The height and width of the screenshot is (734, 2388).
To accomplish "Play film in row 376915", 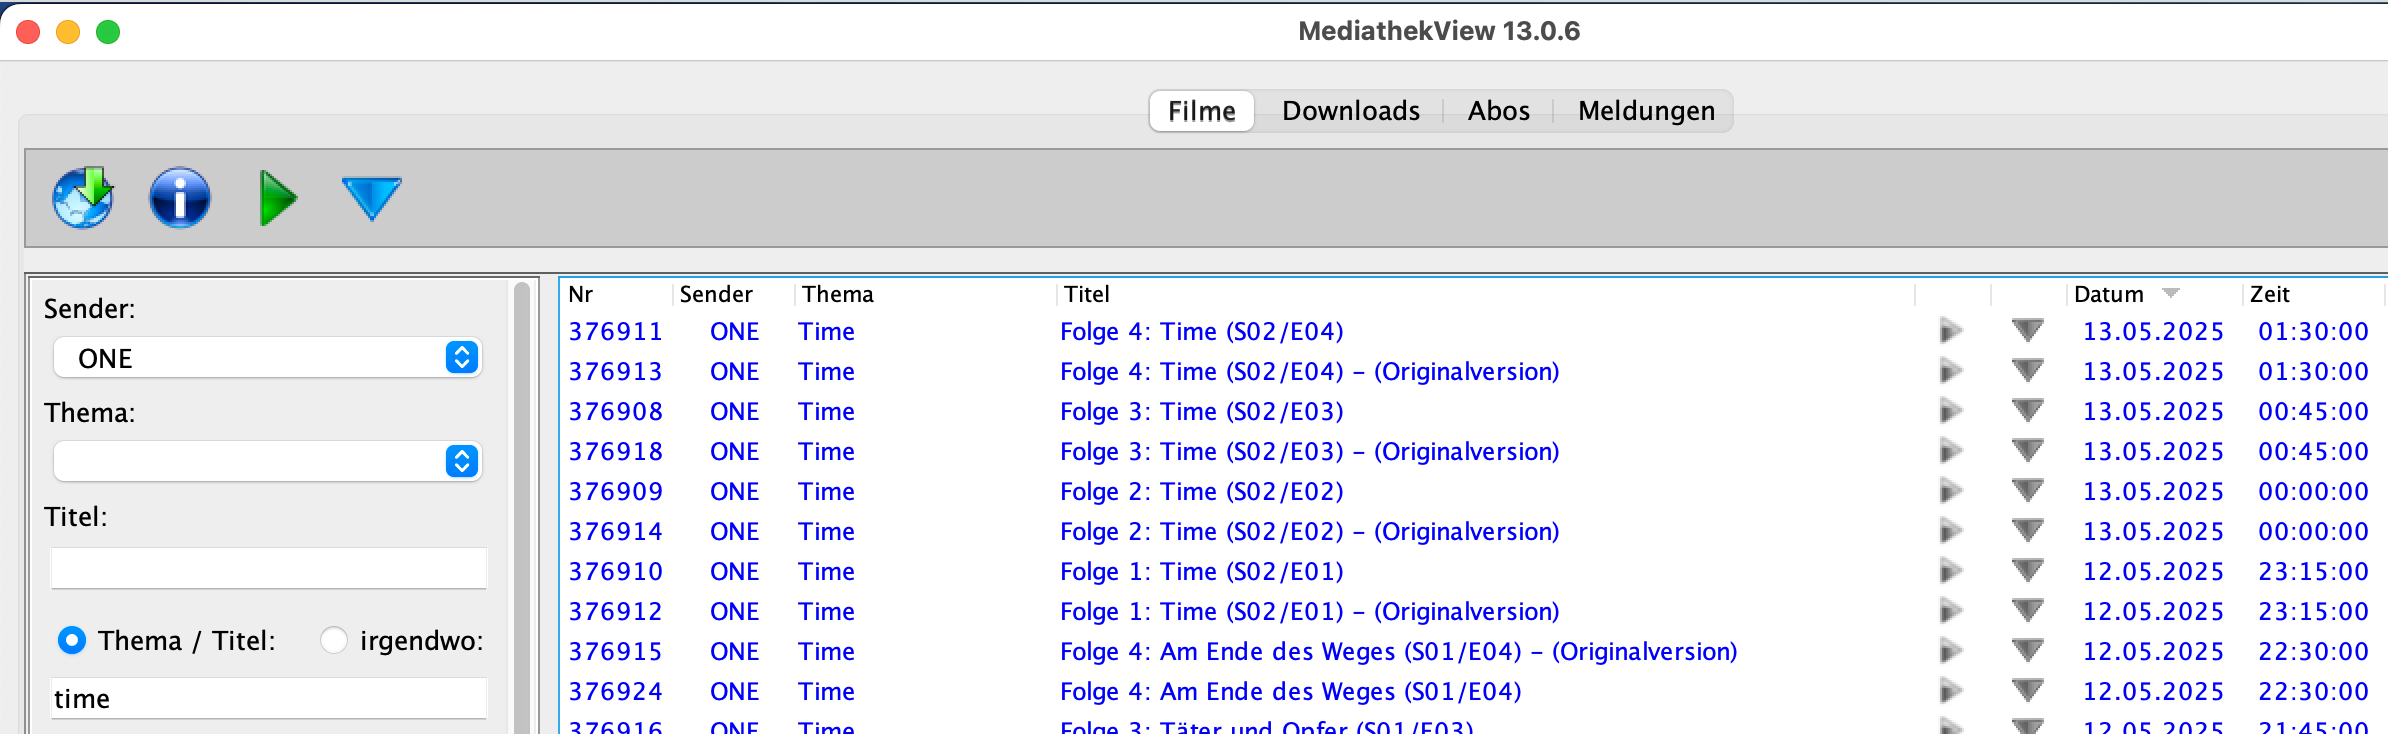I will 1950,651.
